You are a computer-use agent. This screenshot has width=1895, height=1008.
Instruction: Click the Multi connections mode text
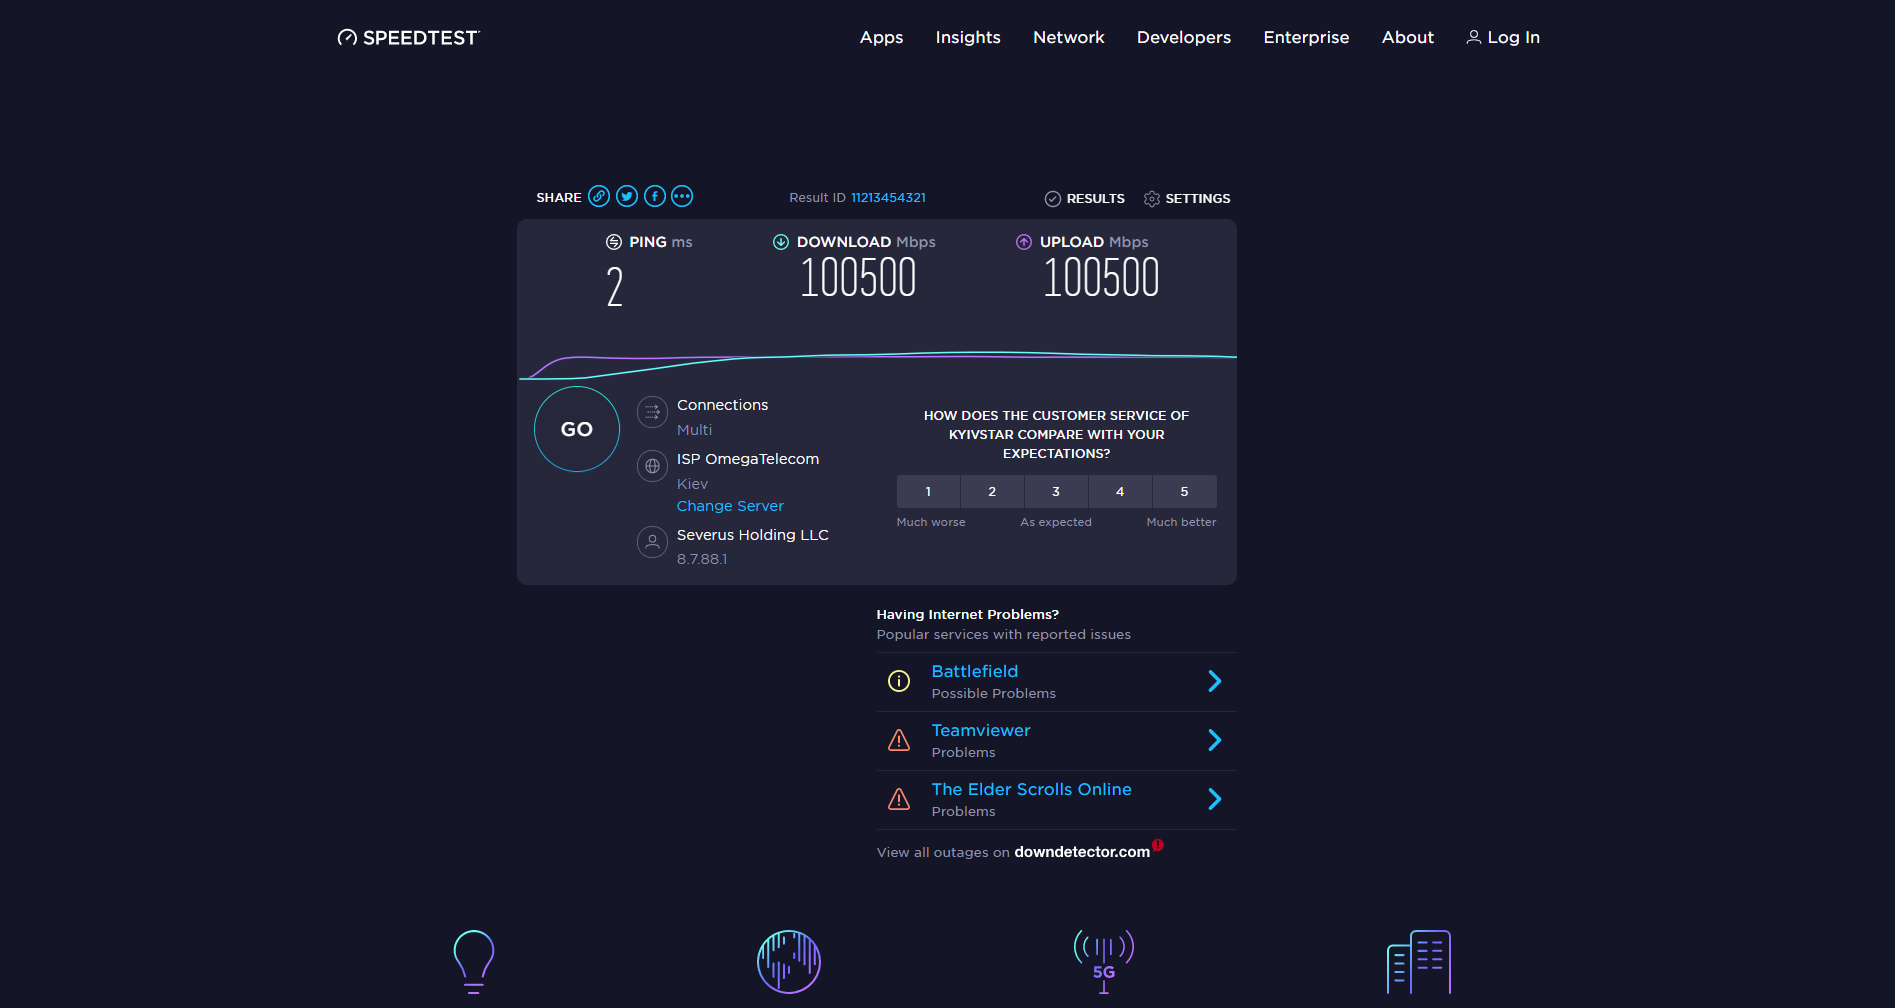(x=694, y=430)
